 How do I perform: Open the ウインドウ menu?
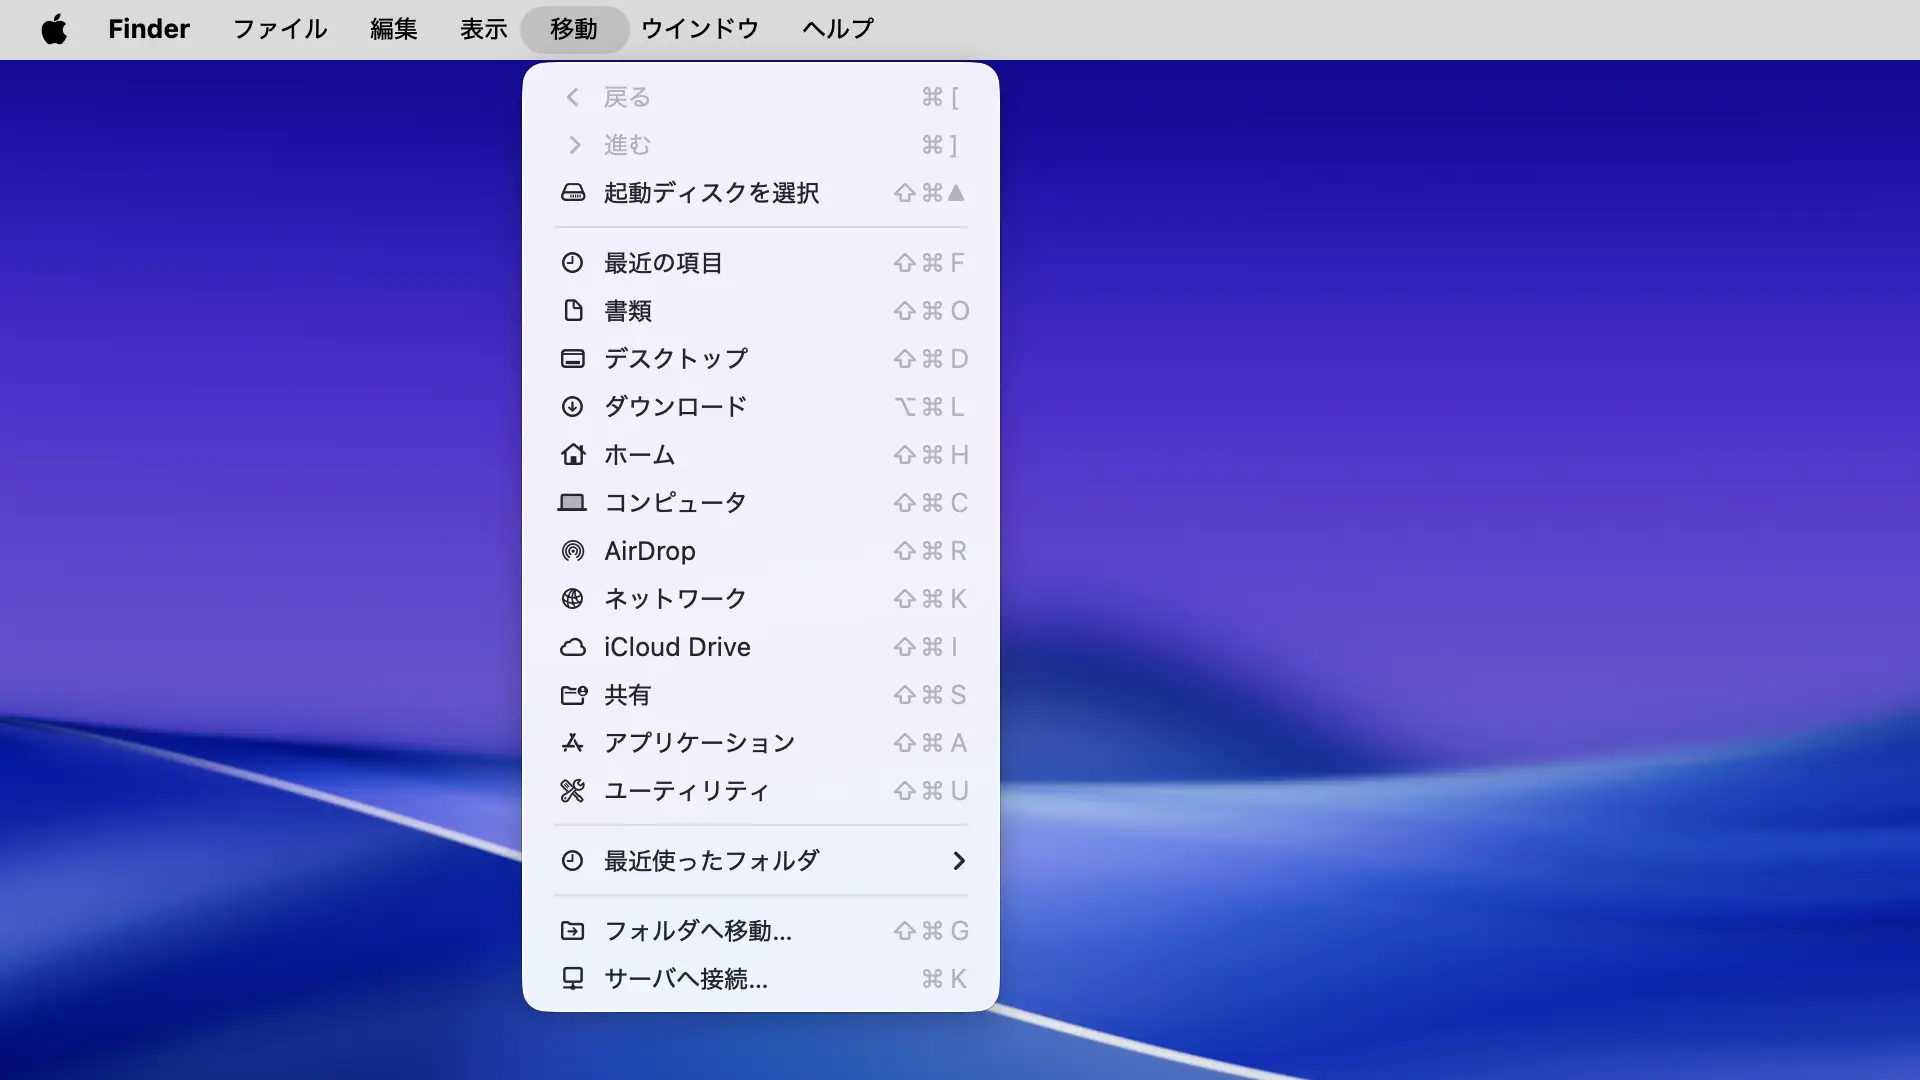700,29
